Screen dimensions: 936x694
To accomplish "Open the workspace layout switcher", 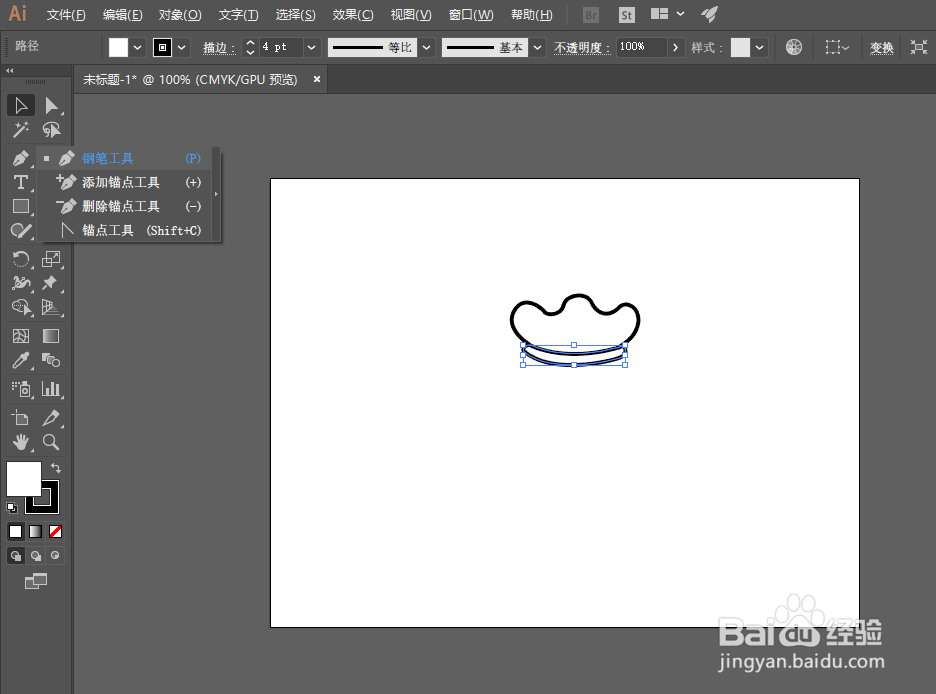I will click(x=667, y=14).
